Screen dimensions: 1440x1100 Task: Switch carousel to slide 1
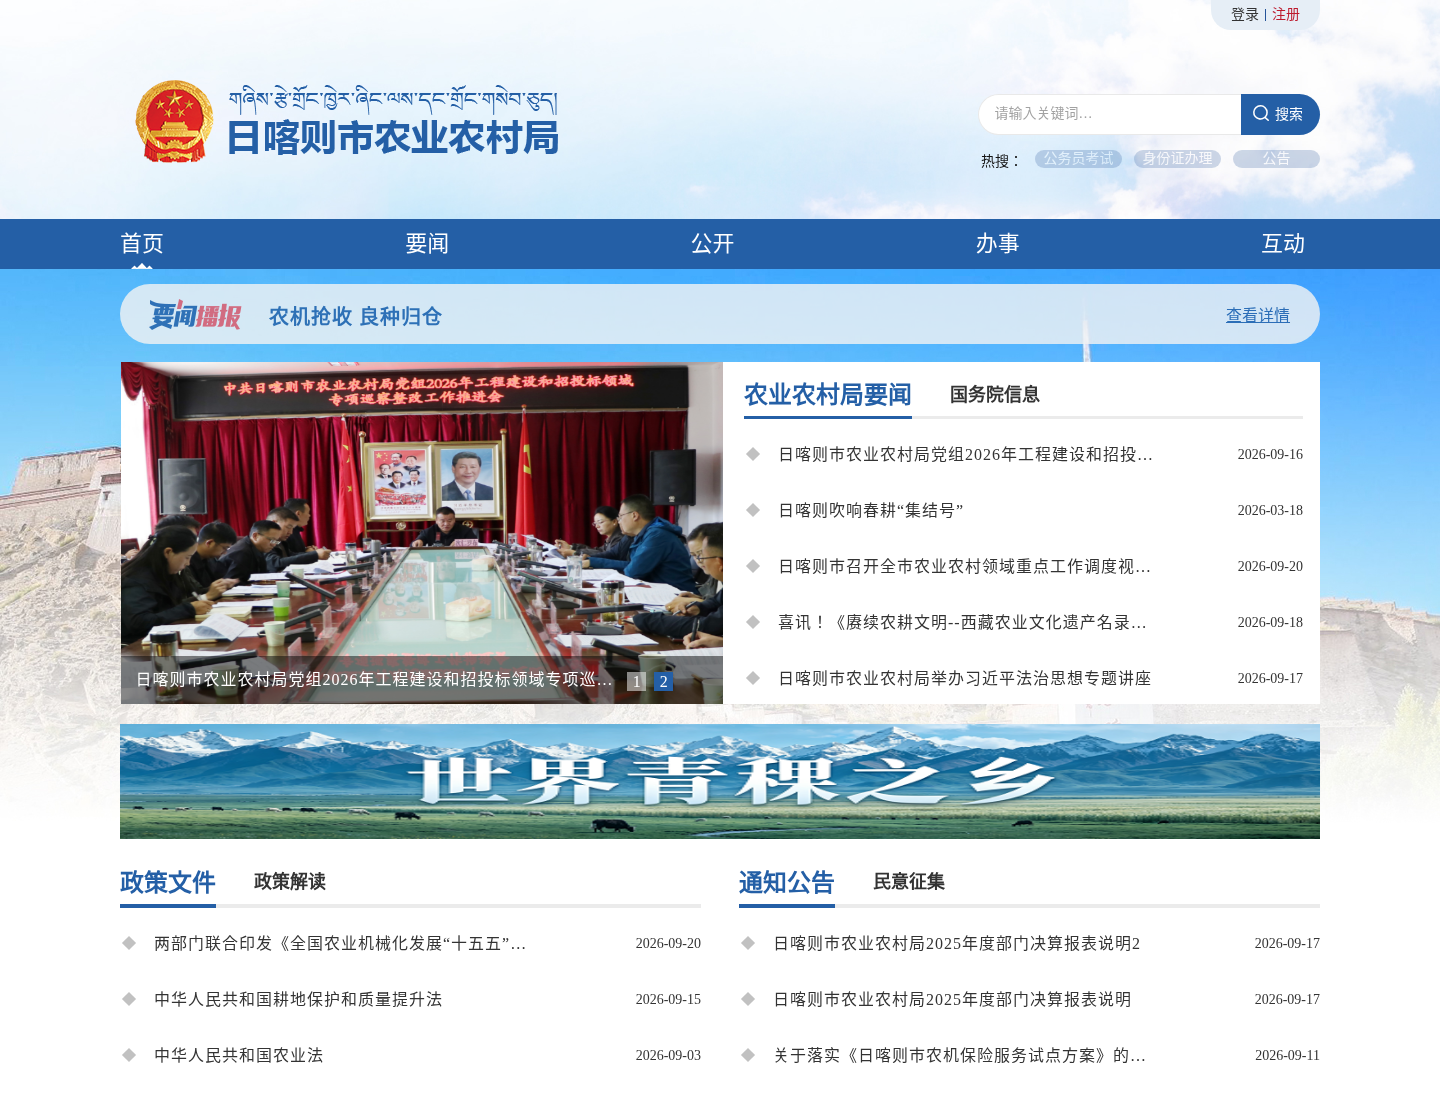point(636,682)
